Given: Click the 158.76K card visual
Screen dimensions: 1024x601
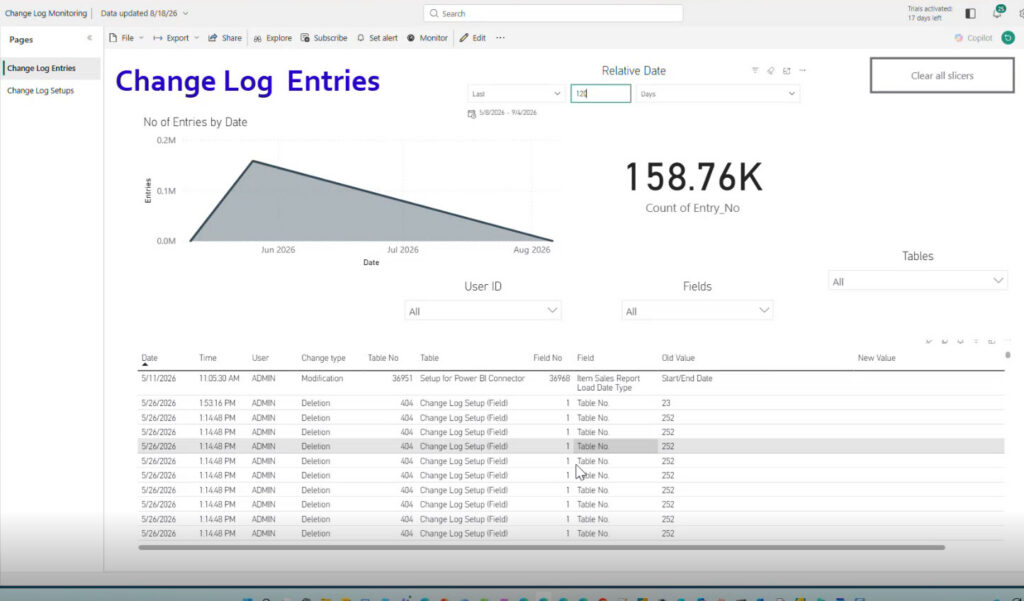Looking at the screenshot, I should (x=693, y=186).
